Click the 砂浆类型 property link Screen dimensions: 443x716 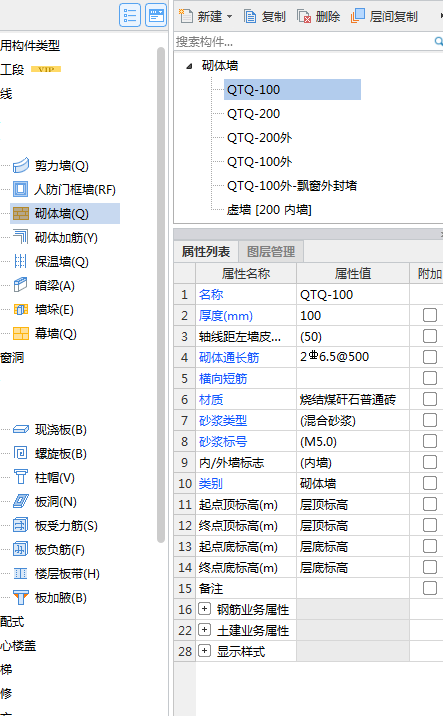223,421
